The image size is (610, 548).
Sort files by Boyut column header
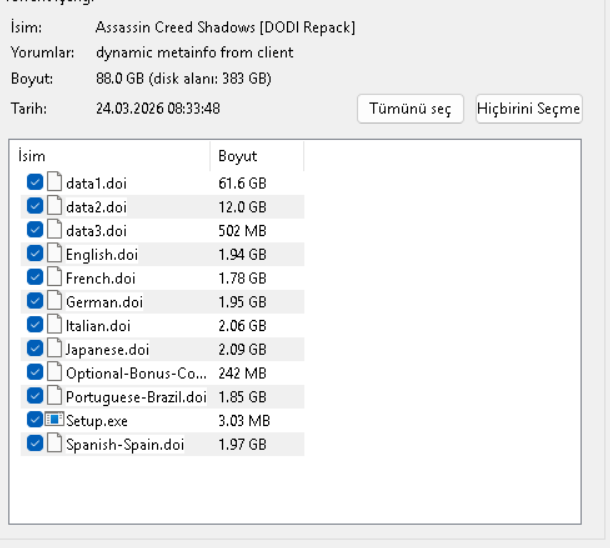257,156
